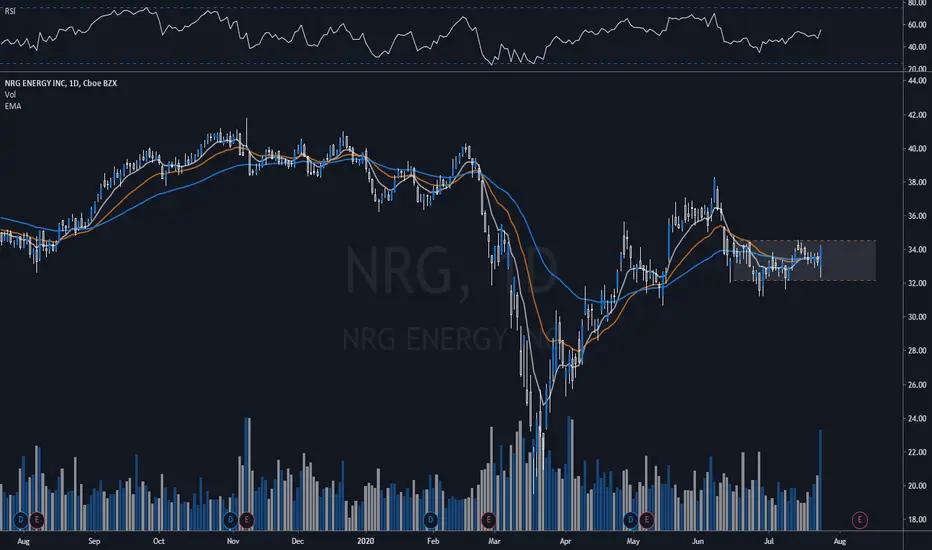
Task: Click the dividend marker near the May label
Action: (x=631, y=520)
